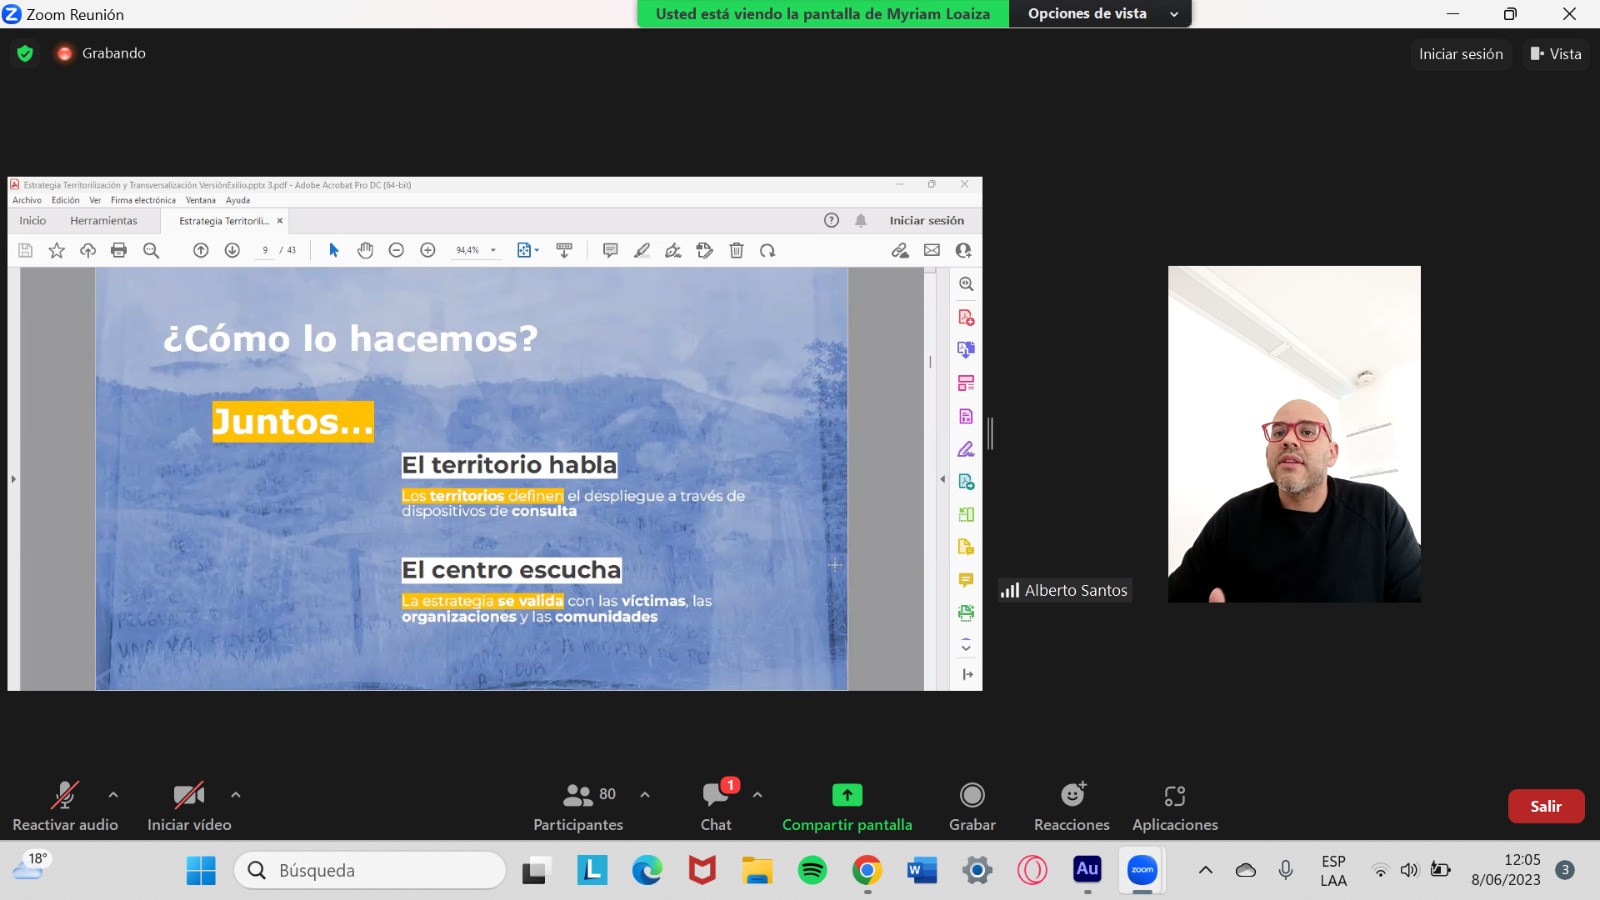
Task: Click the add comment note icon
Action: [610, 250]
